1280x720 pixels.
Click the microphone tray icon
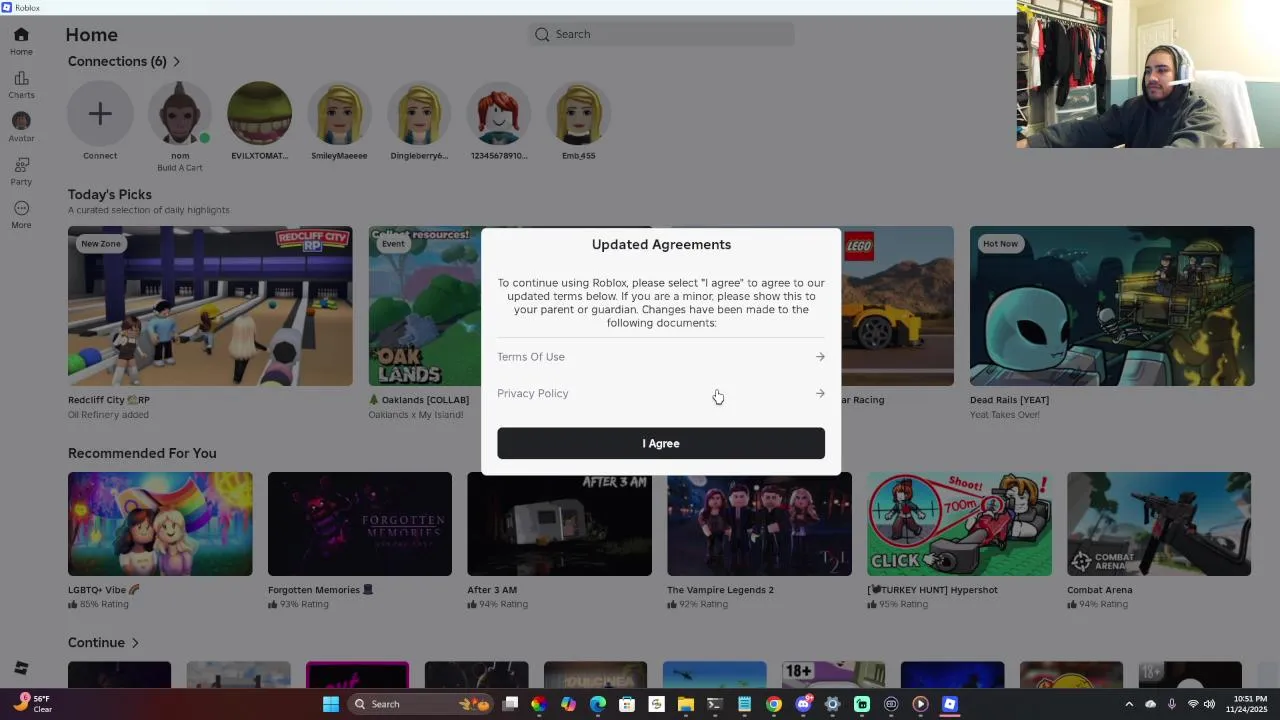[1171, 704]
